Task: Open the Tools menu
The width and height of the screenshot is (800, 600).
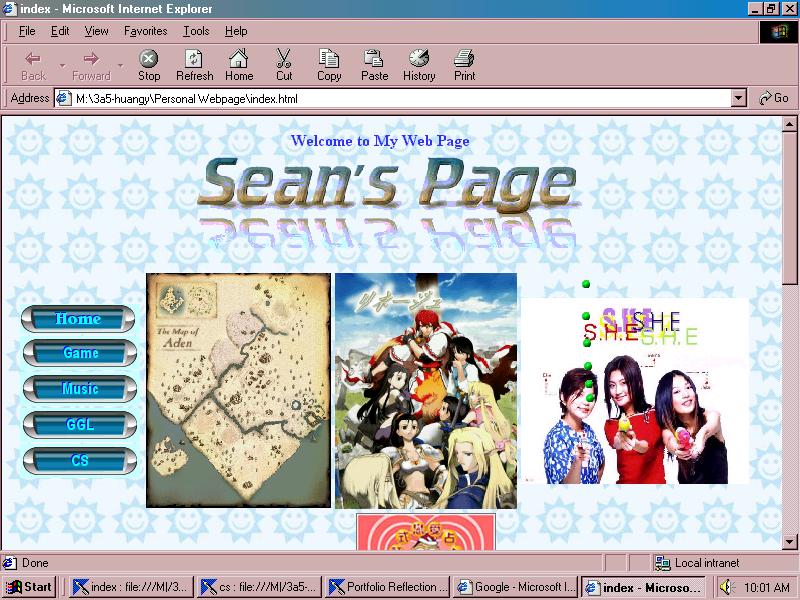Action: [x=196, y=31]
